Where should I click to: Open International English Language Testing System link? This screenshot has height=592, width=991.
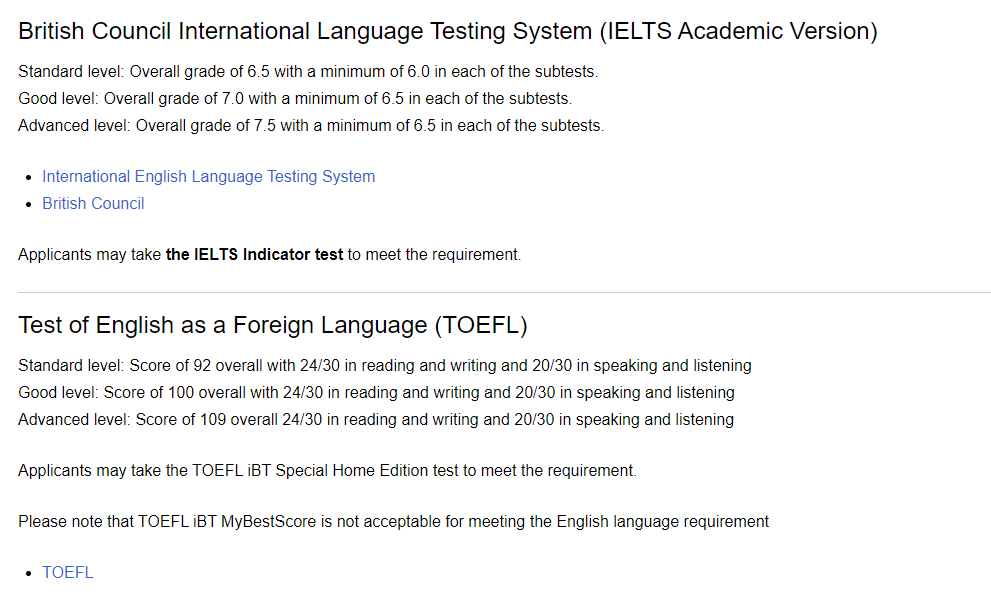[209, 176]
